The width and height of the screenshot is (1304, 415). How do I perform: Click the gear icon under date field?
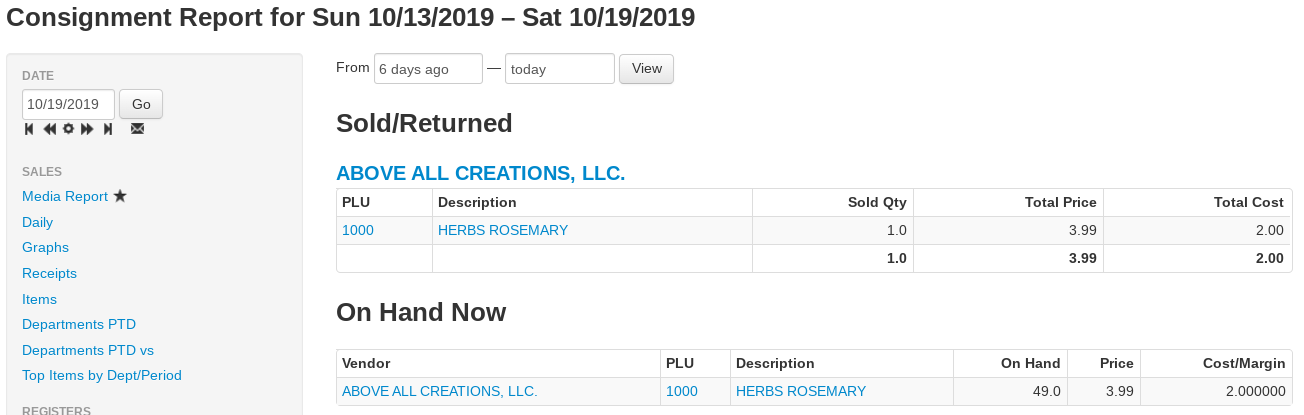point(68,129)
